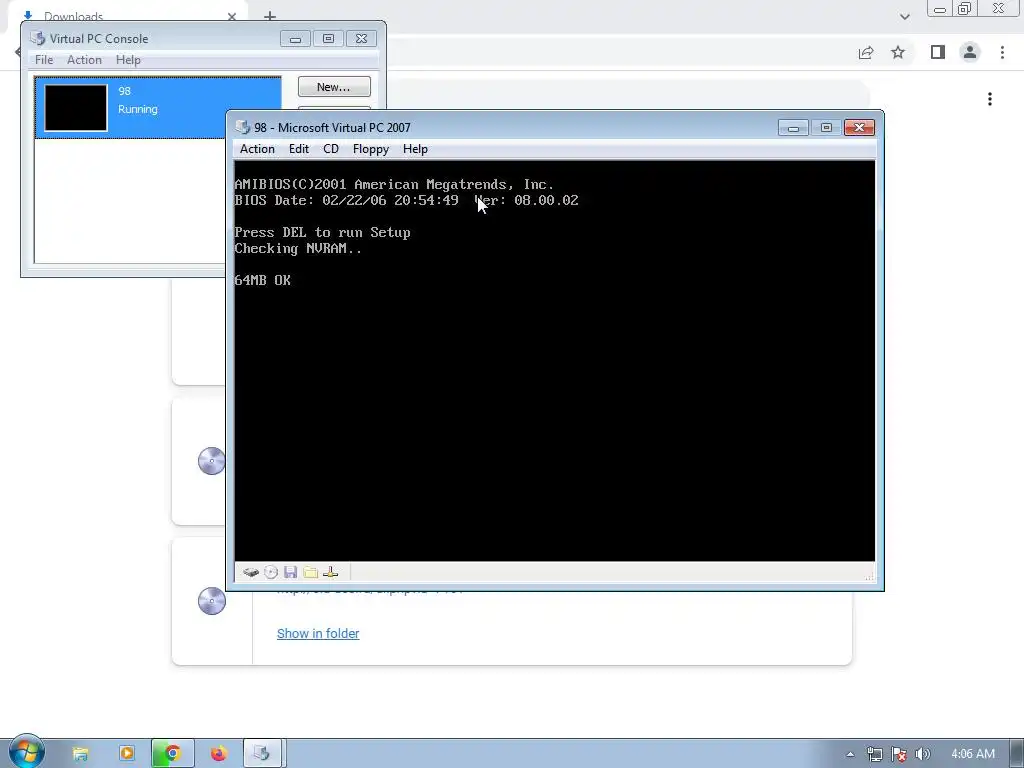This screenshot has height=768, width=1024.
Task: Open the Chrome profile avatar icon
Action: 970,52
